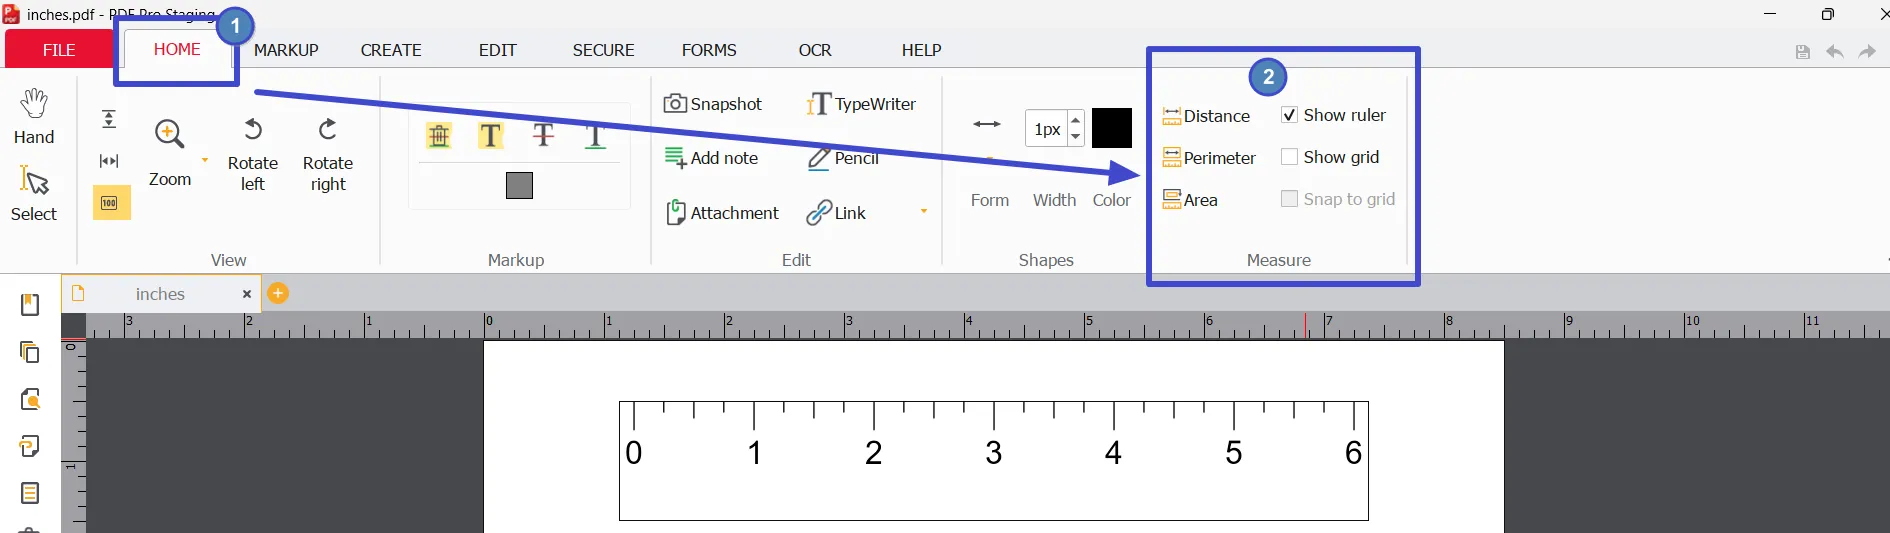Screen dimensions: 1890x533
Task: Select the Hand tool
Action: pyautogui.click(x=34, y=117)
